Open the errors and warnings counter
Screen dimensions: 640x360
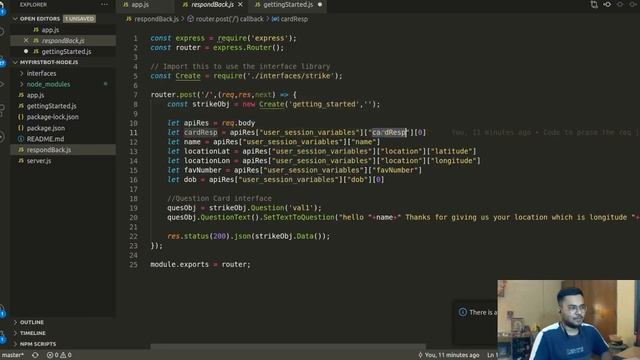[59, 355]
